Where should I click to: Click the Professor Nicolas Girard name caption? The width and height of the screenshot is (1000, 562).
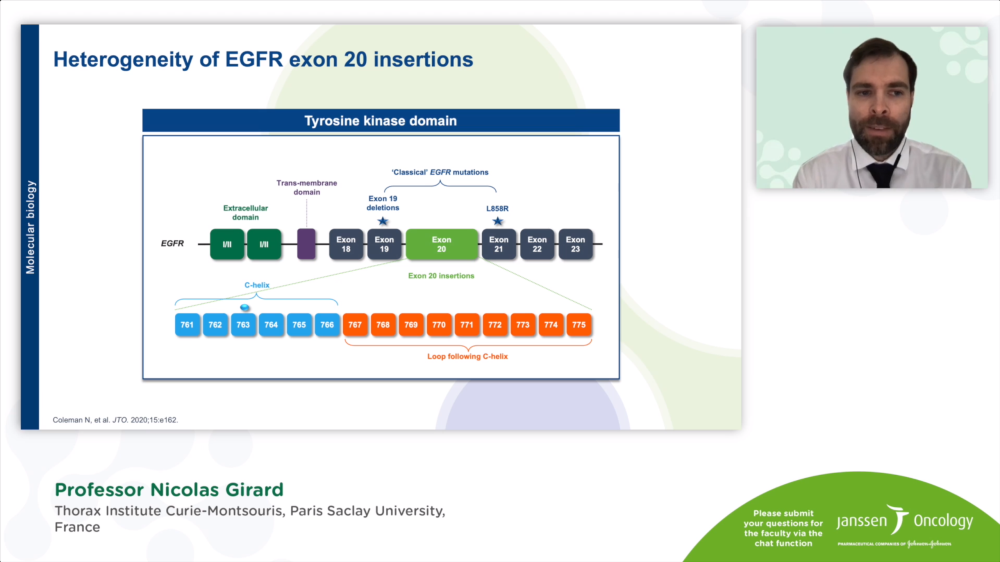169,490
